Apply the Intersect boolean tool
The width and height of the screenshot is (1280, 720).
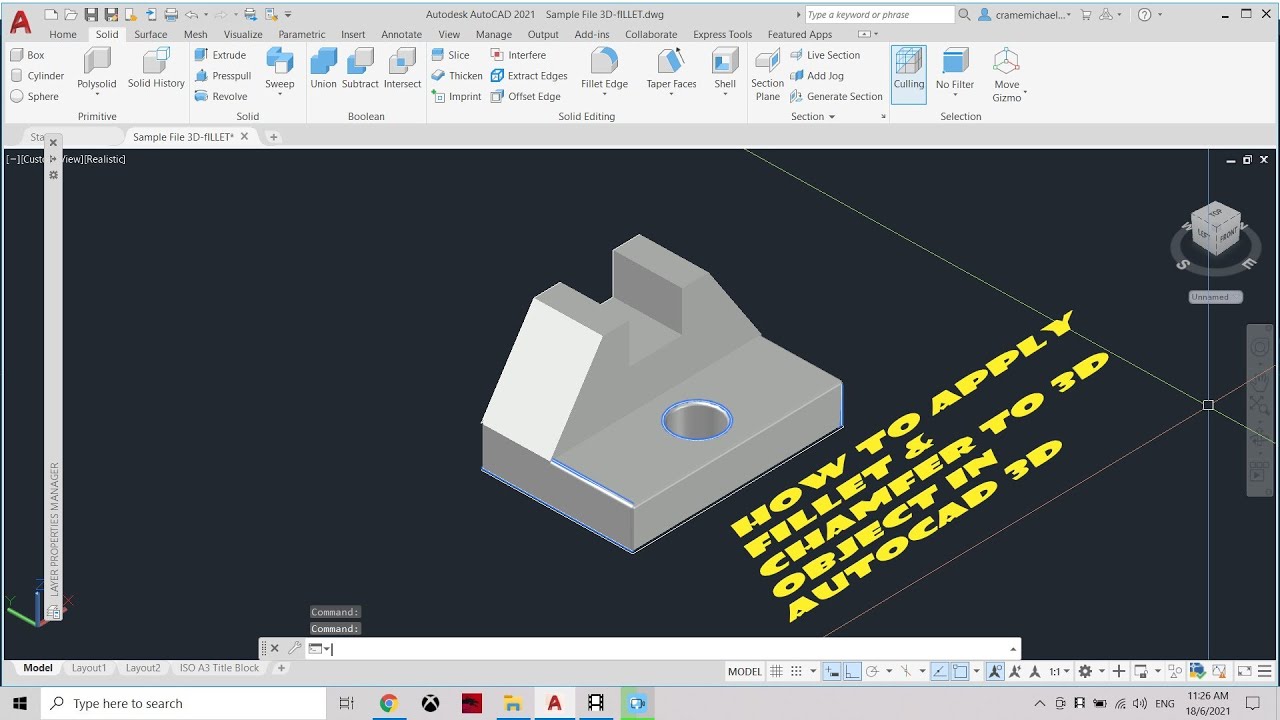(402, 68)
